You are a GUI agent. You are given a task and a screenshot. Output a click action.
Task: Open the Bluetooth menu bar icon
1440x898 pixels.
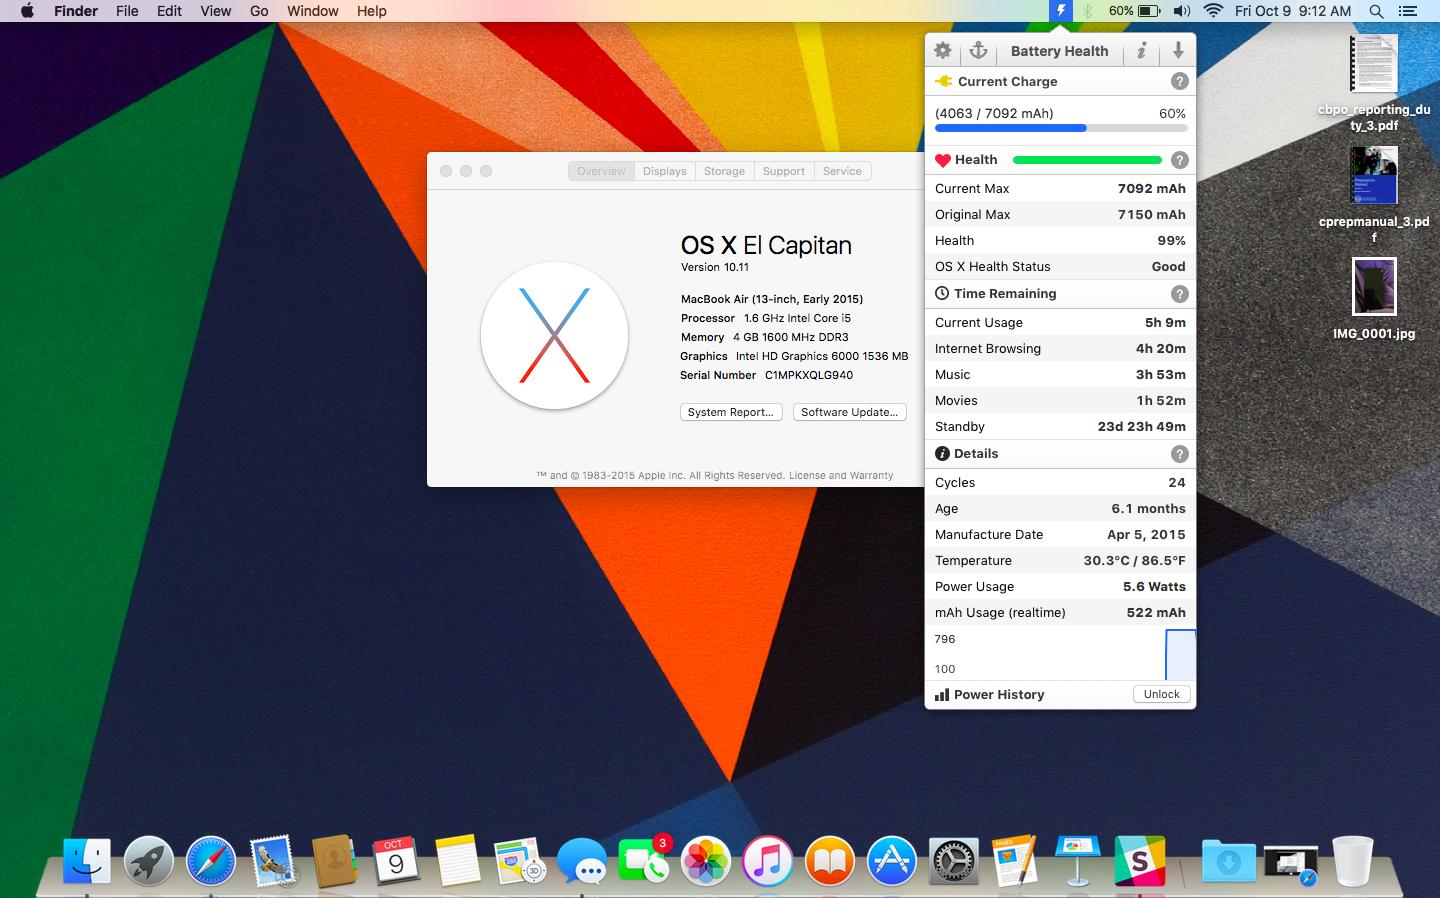(x=1088, y=11)
